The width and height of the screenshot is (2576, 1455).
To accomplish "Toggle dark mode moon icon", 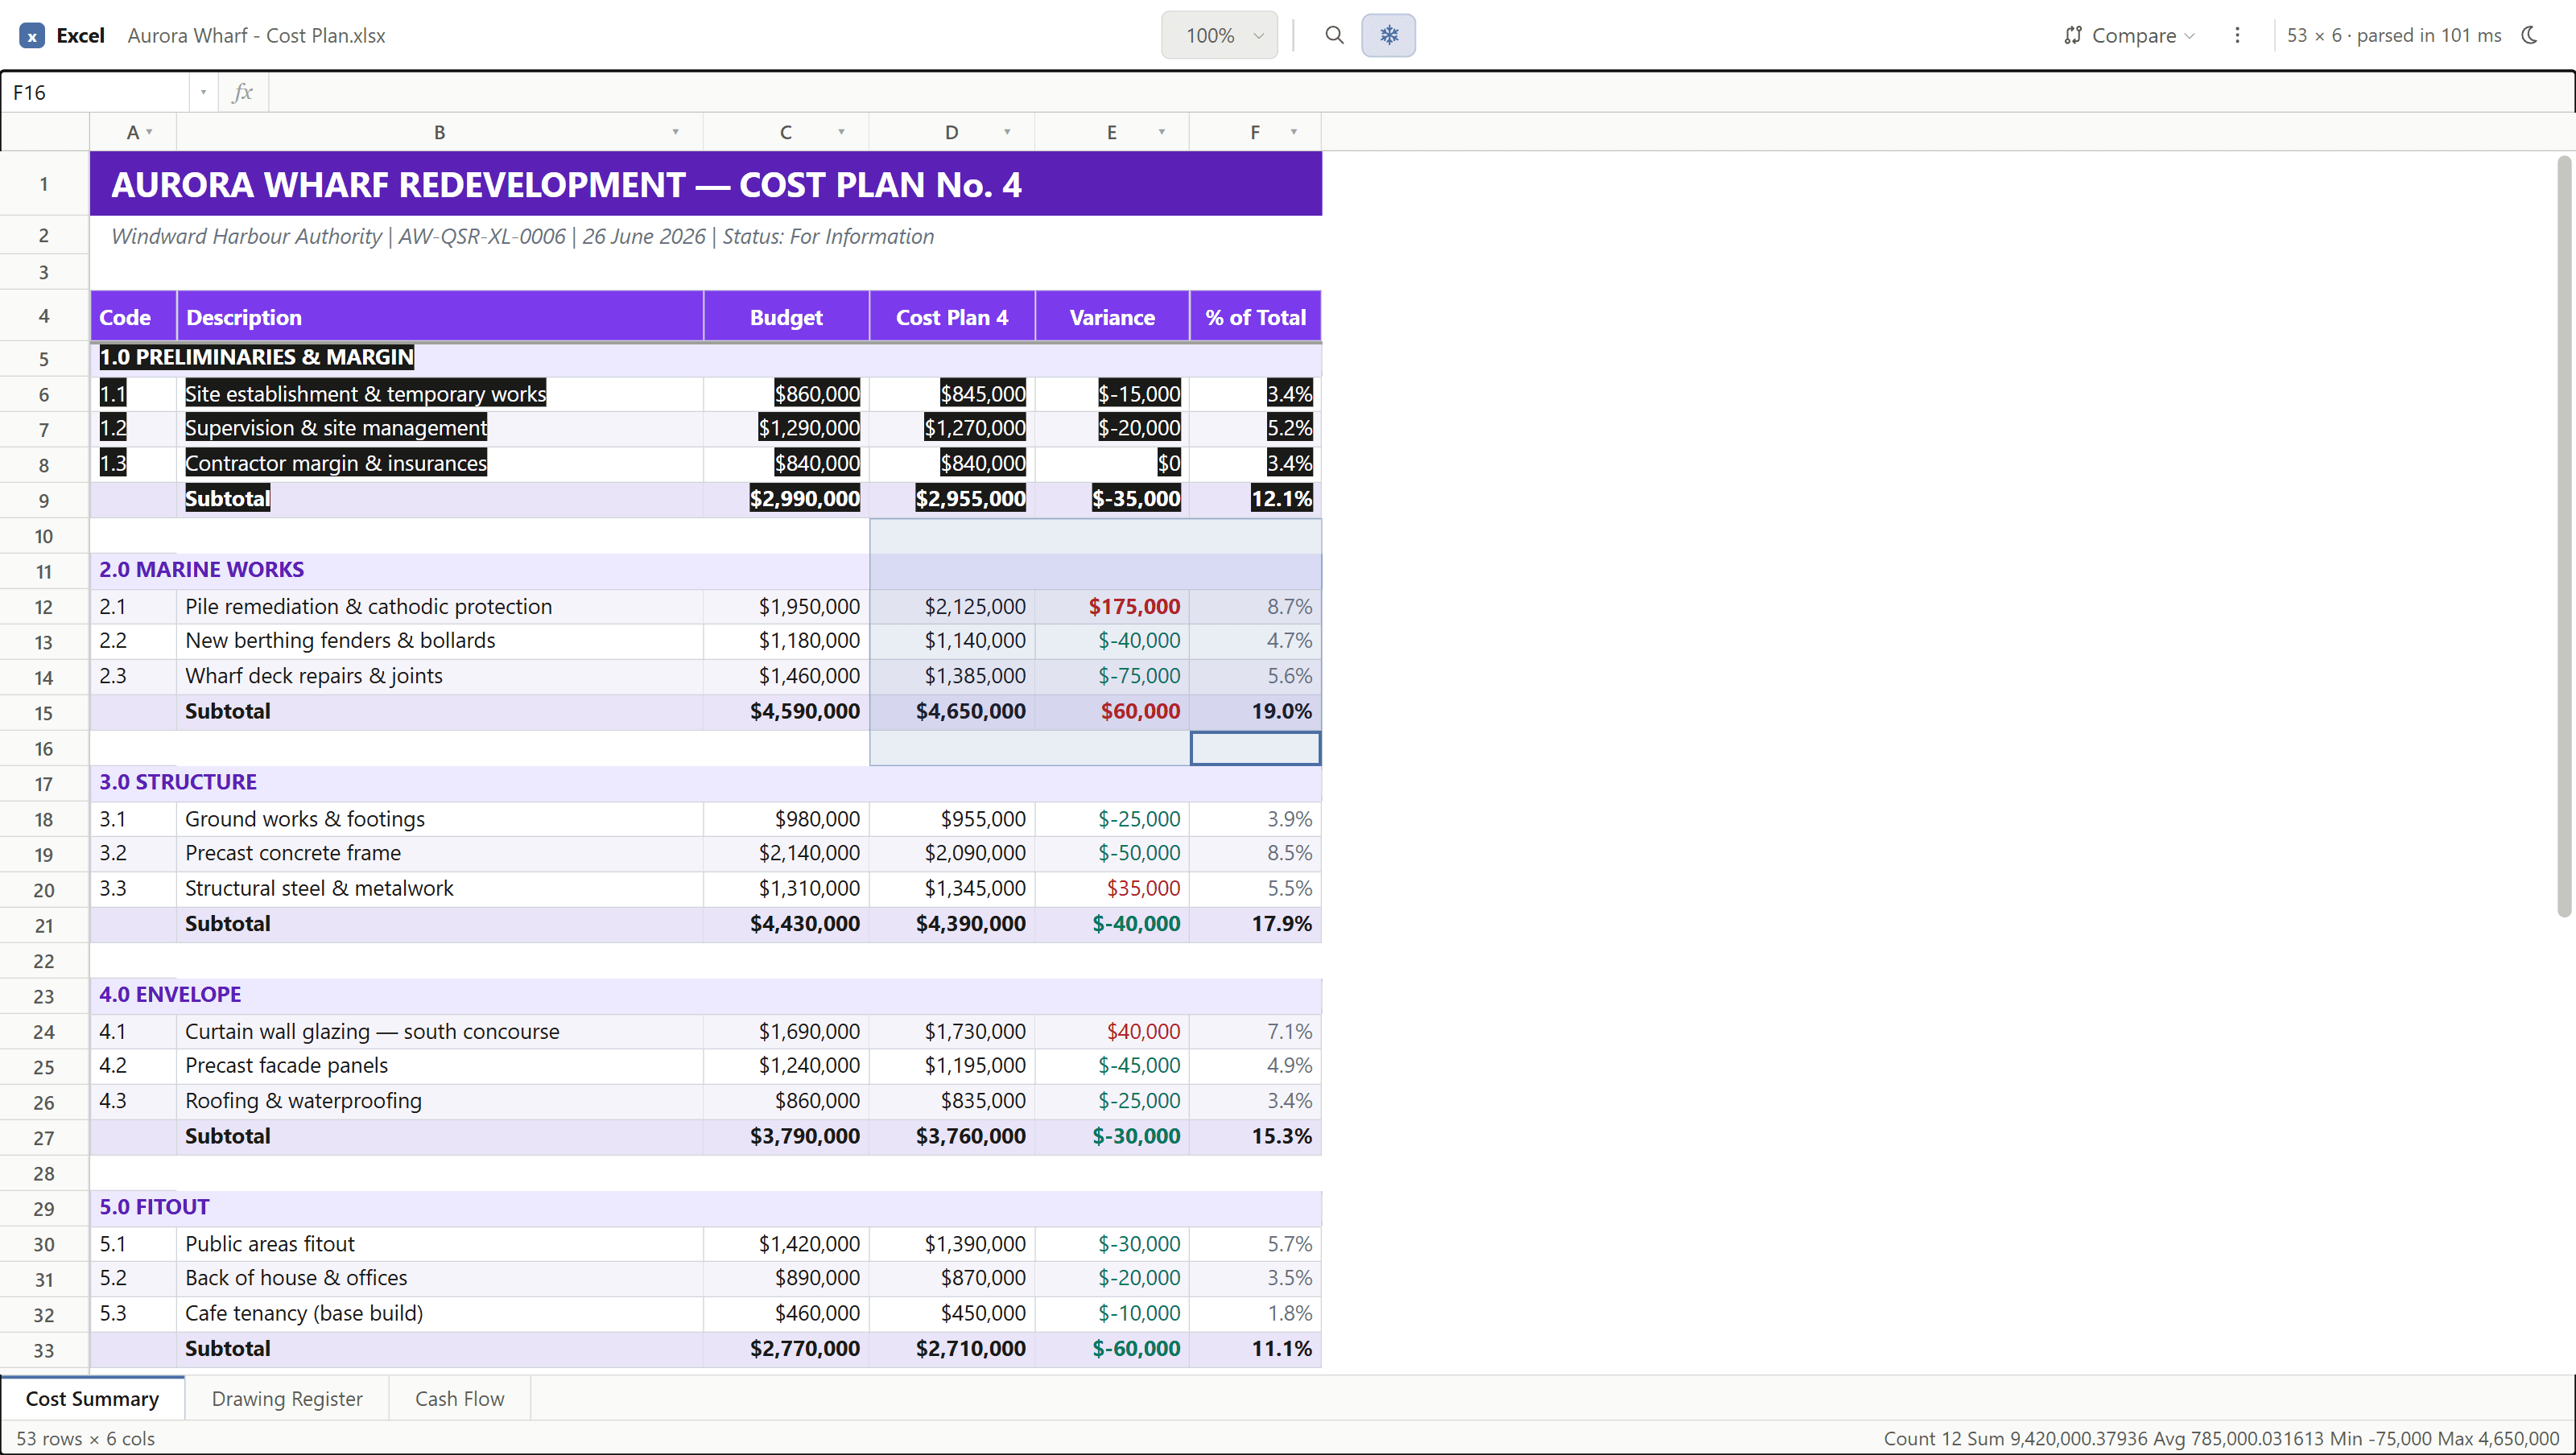I will point(2530,36).
